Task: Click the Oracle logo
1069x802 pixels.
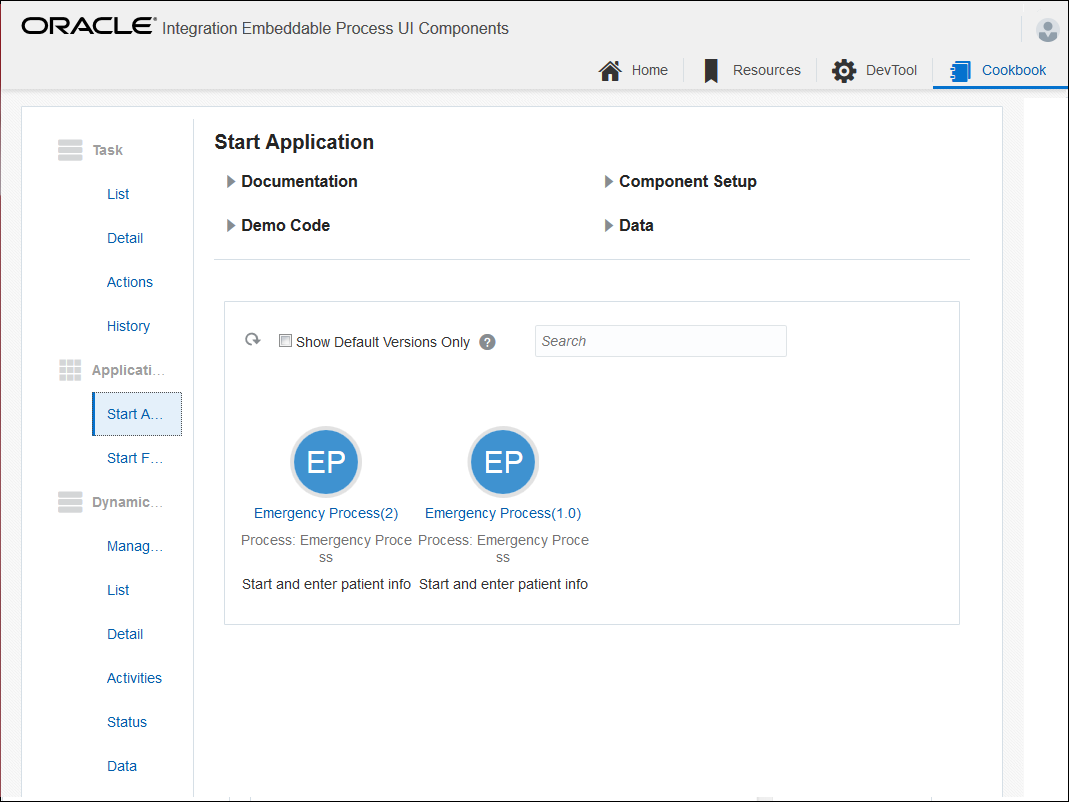Action: point(89,26)
